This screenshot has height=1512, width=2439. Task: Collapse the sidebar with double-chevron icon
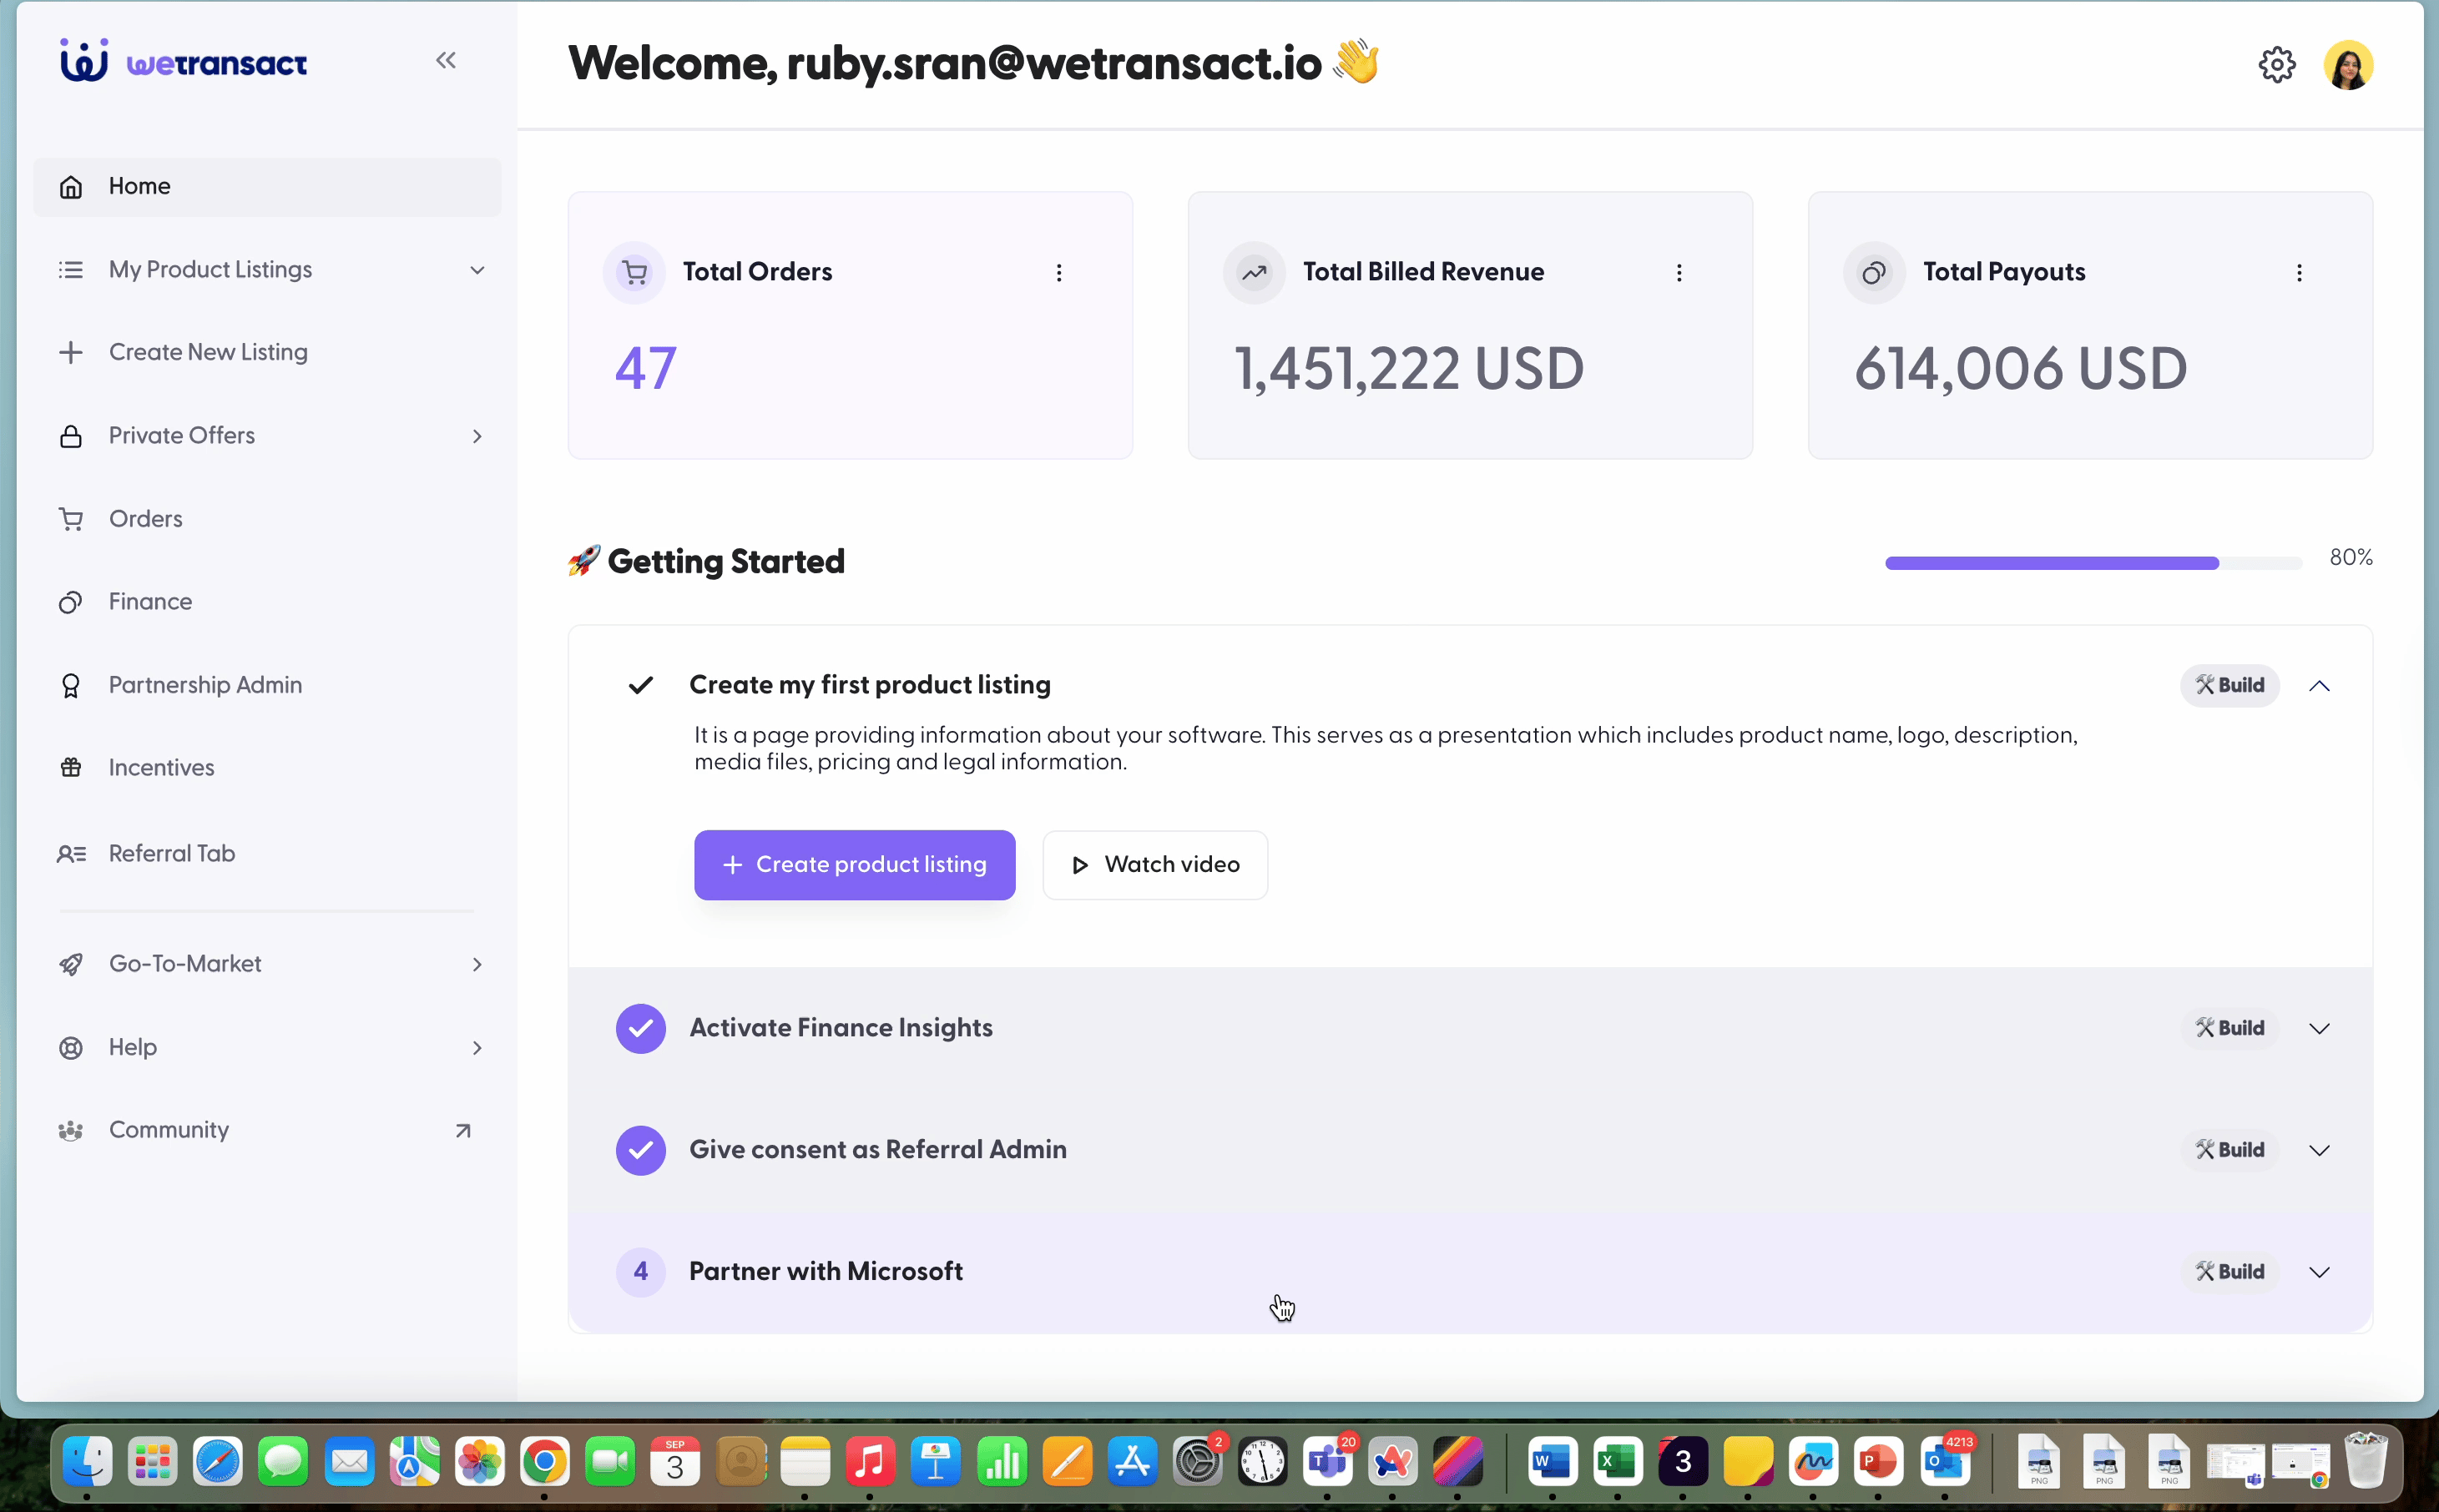(446, 61)
